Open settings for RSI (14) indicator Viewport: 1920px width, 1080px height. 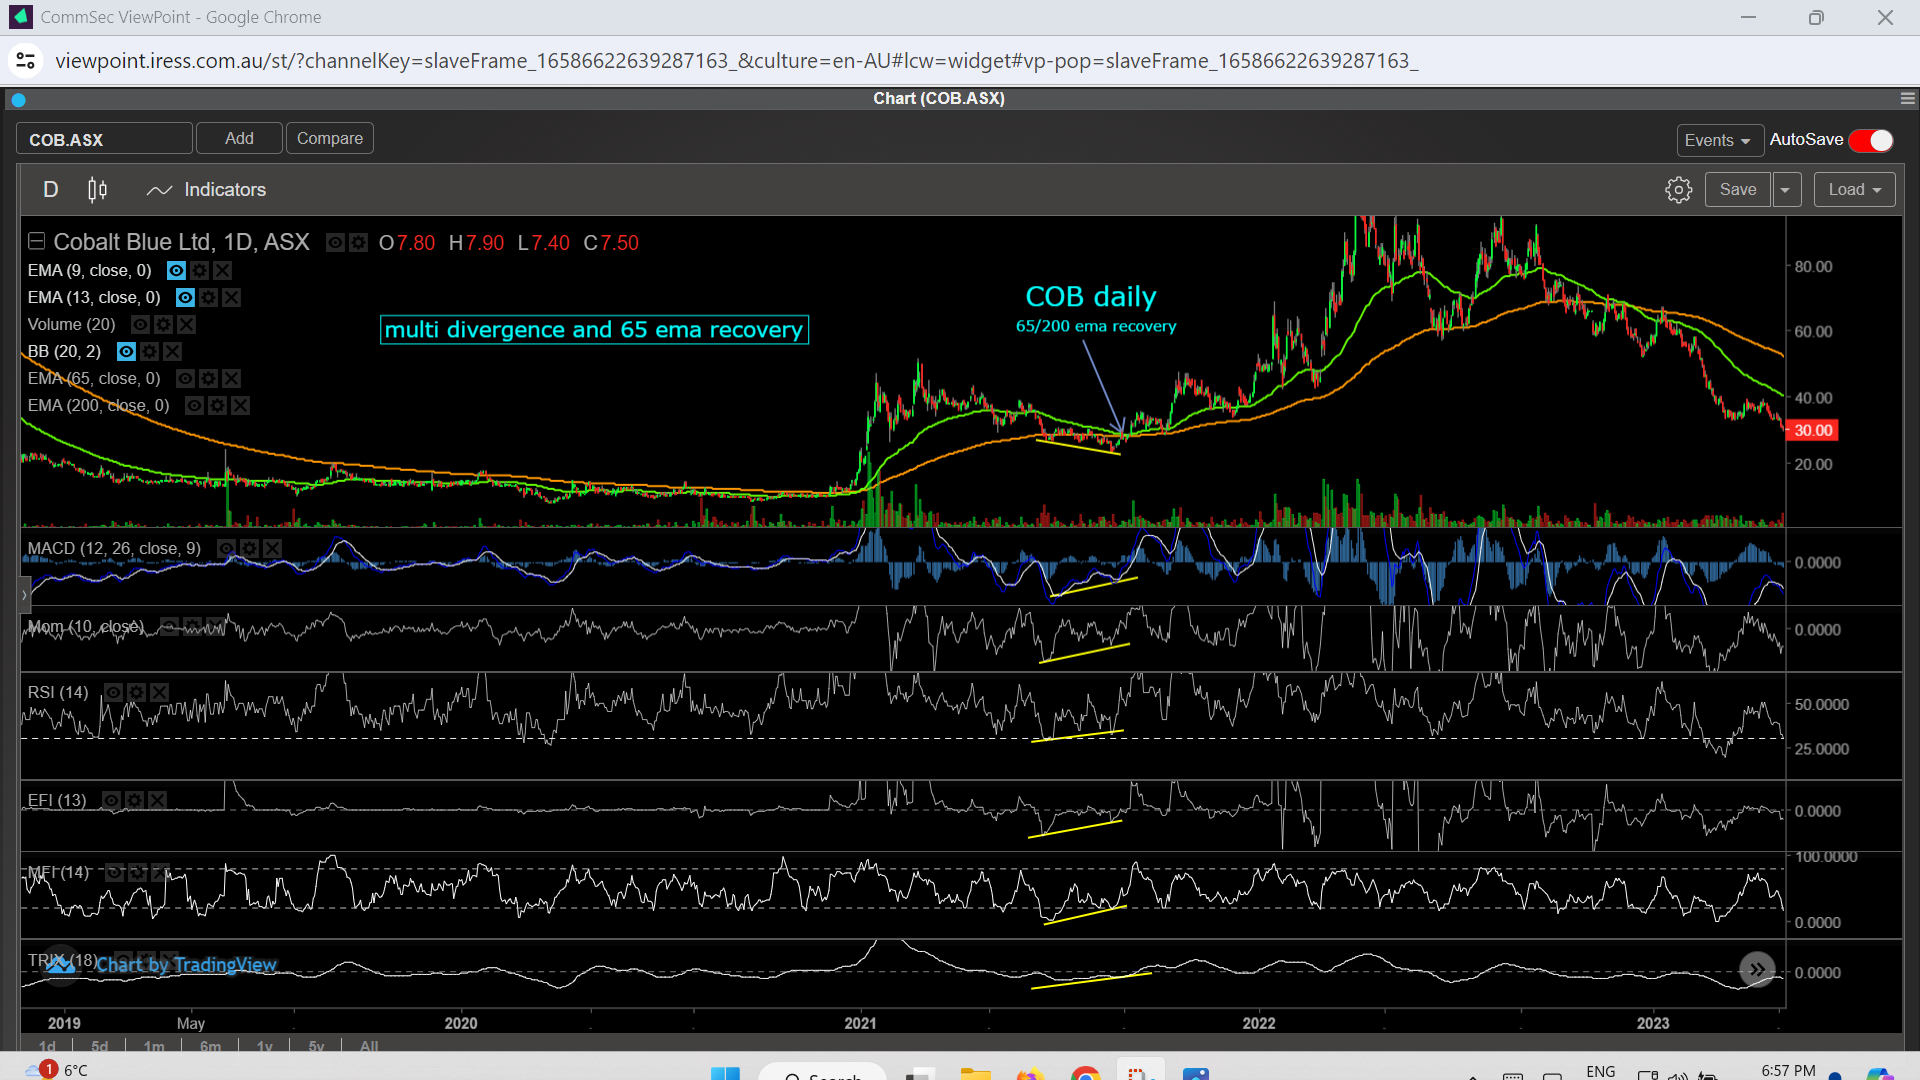pyautogui.click(x=136, y=692)
